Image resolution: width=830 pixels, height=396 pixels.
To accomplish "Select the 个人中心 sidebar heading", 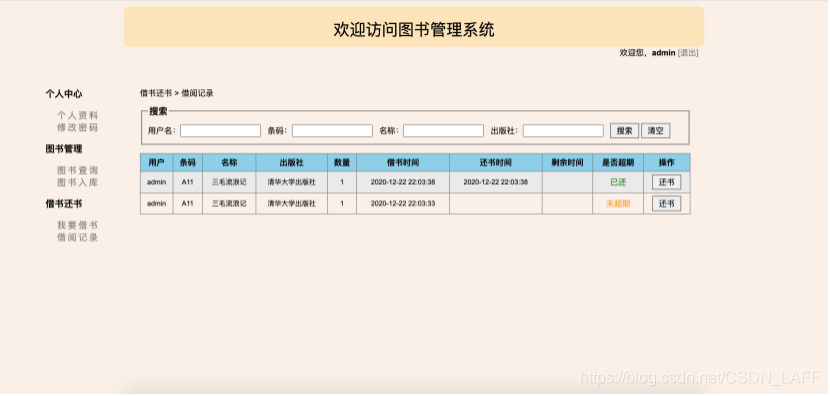I will tap(64, 94).
